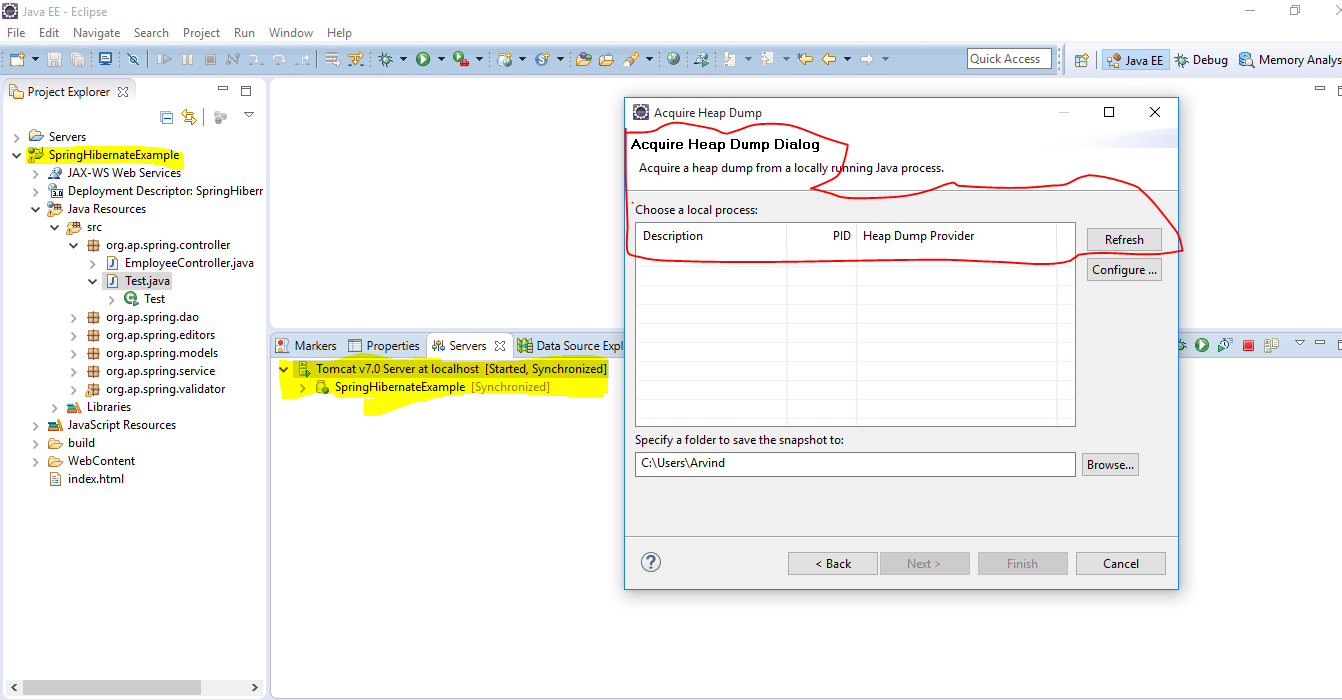Expand the Libraries node
The image size is (1342, 700).
point(55,407)
